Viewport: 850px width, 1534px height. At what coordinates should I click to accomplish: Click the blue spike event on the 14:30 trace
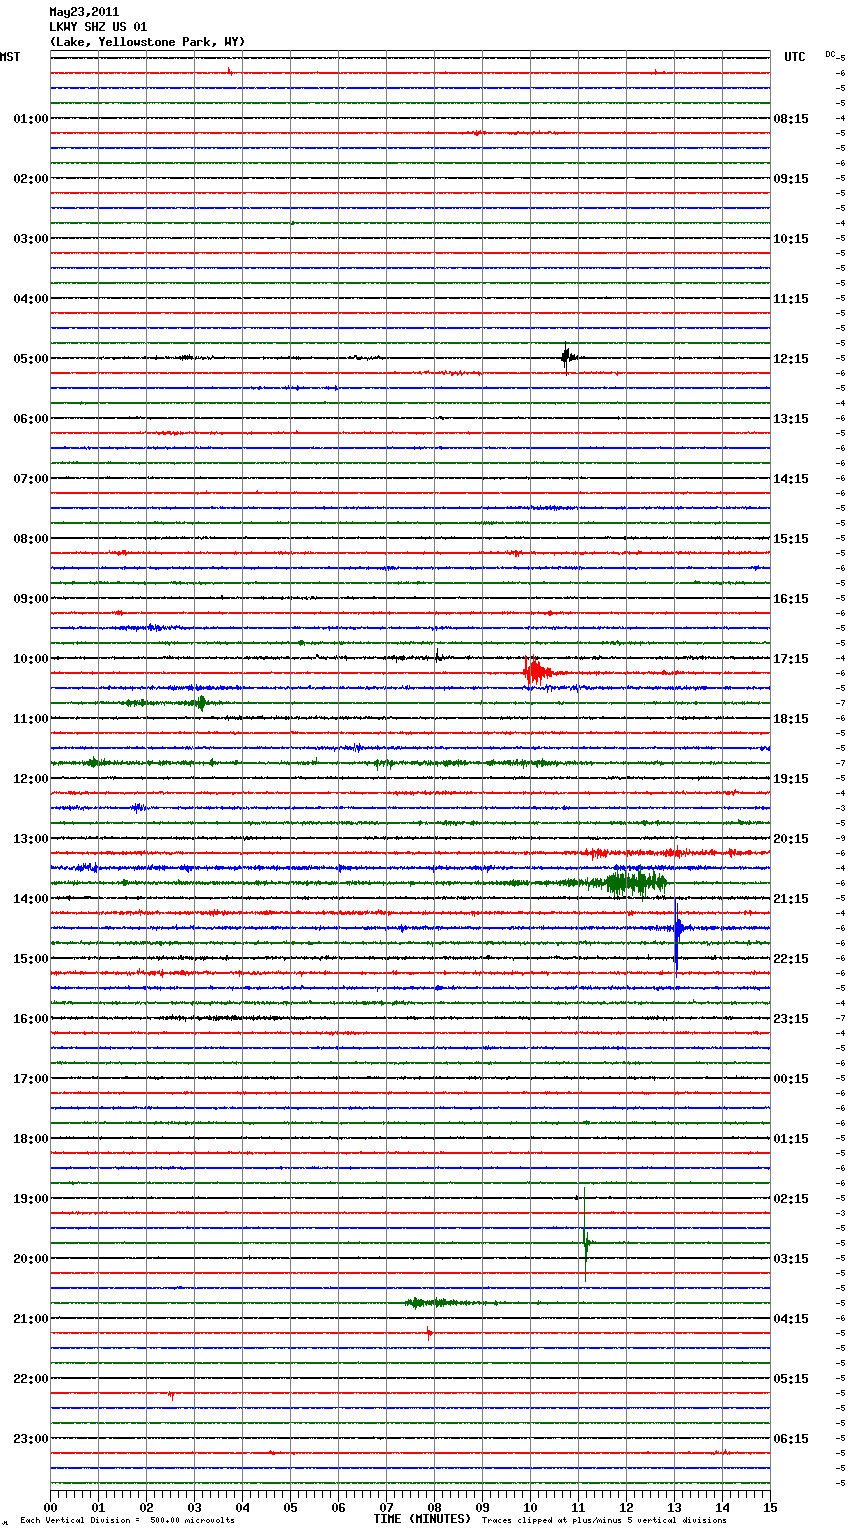click(x=678, y=934)
